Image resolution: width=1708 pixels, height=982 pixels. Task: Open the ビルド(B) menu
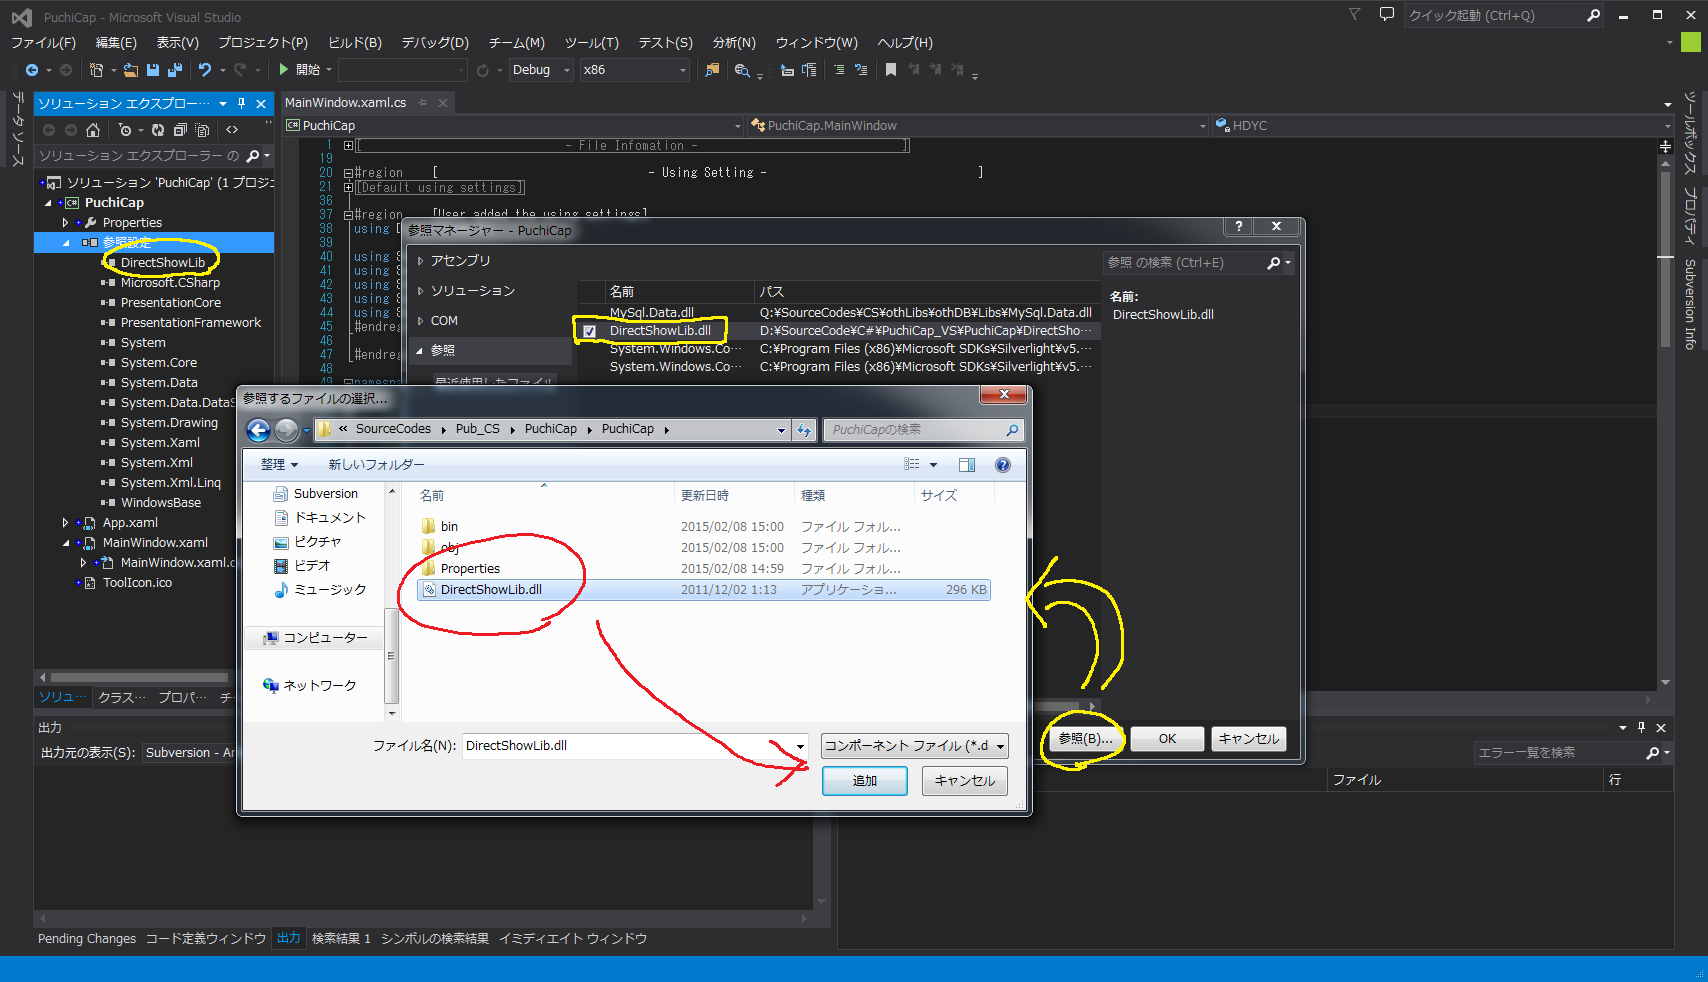click(355, 43)
